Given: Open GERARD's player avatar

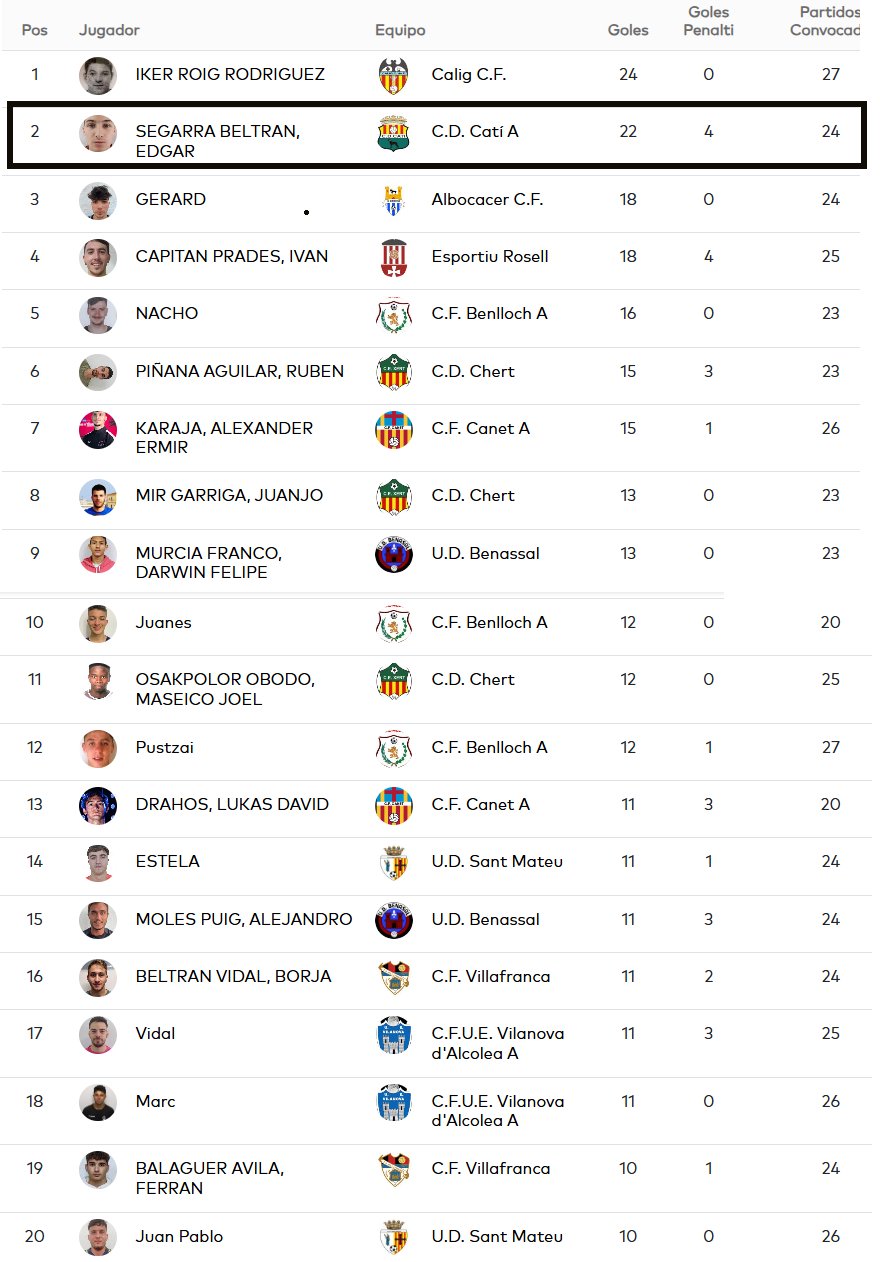Looking at the screenshot, I should click(x=98, y=200).
